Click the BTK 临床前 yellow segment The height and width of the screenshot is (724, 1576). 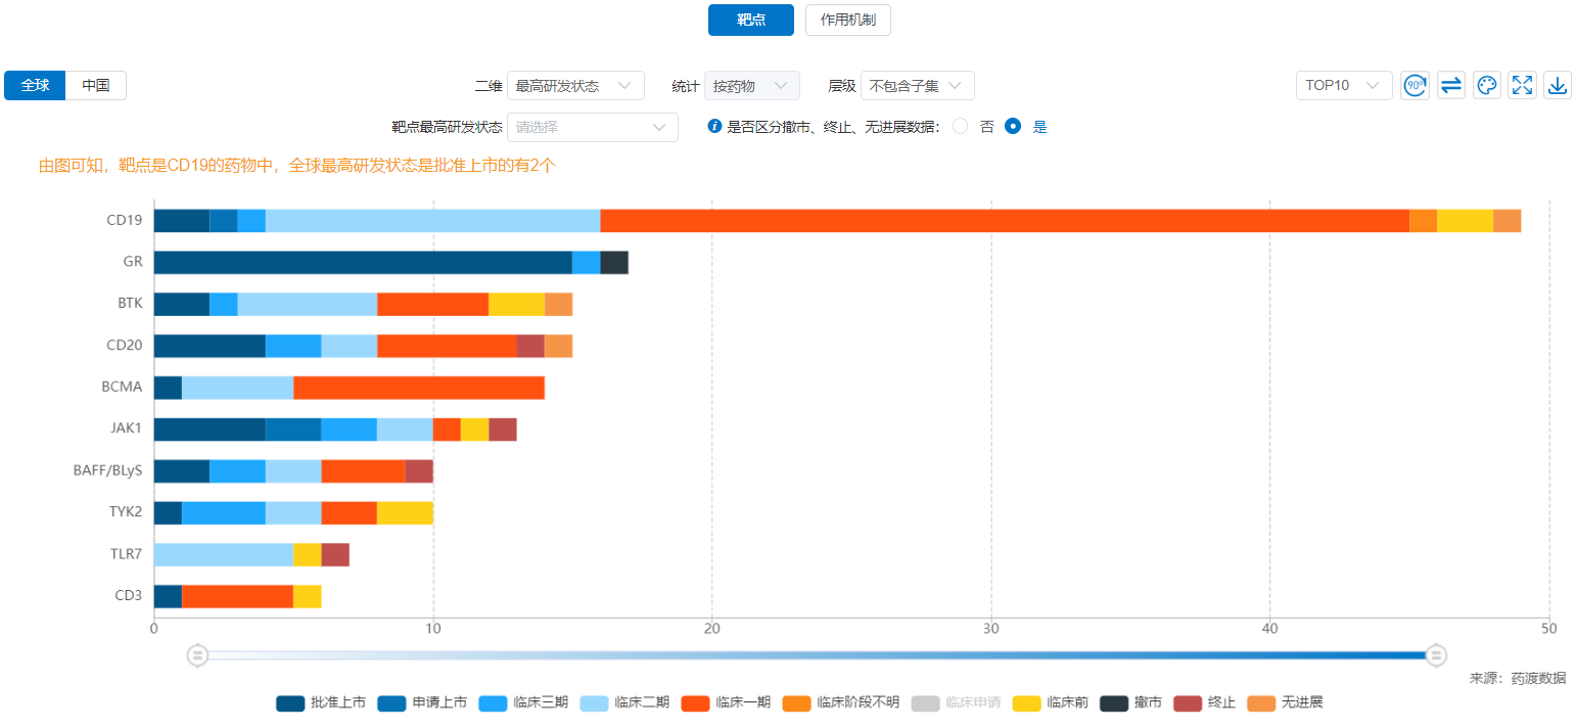click(x=517, y=304)
